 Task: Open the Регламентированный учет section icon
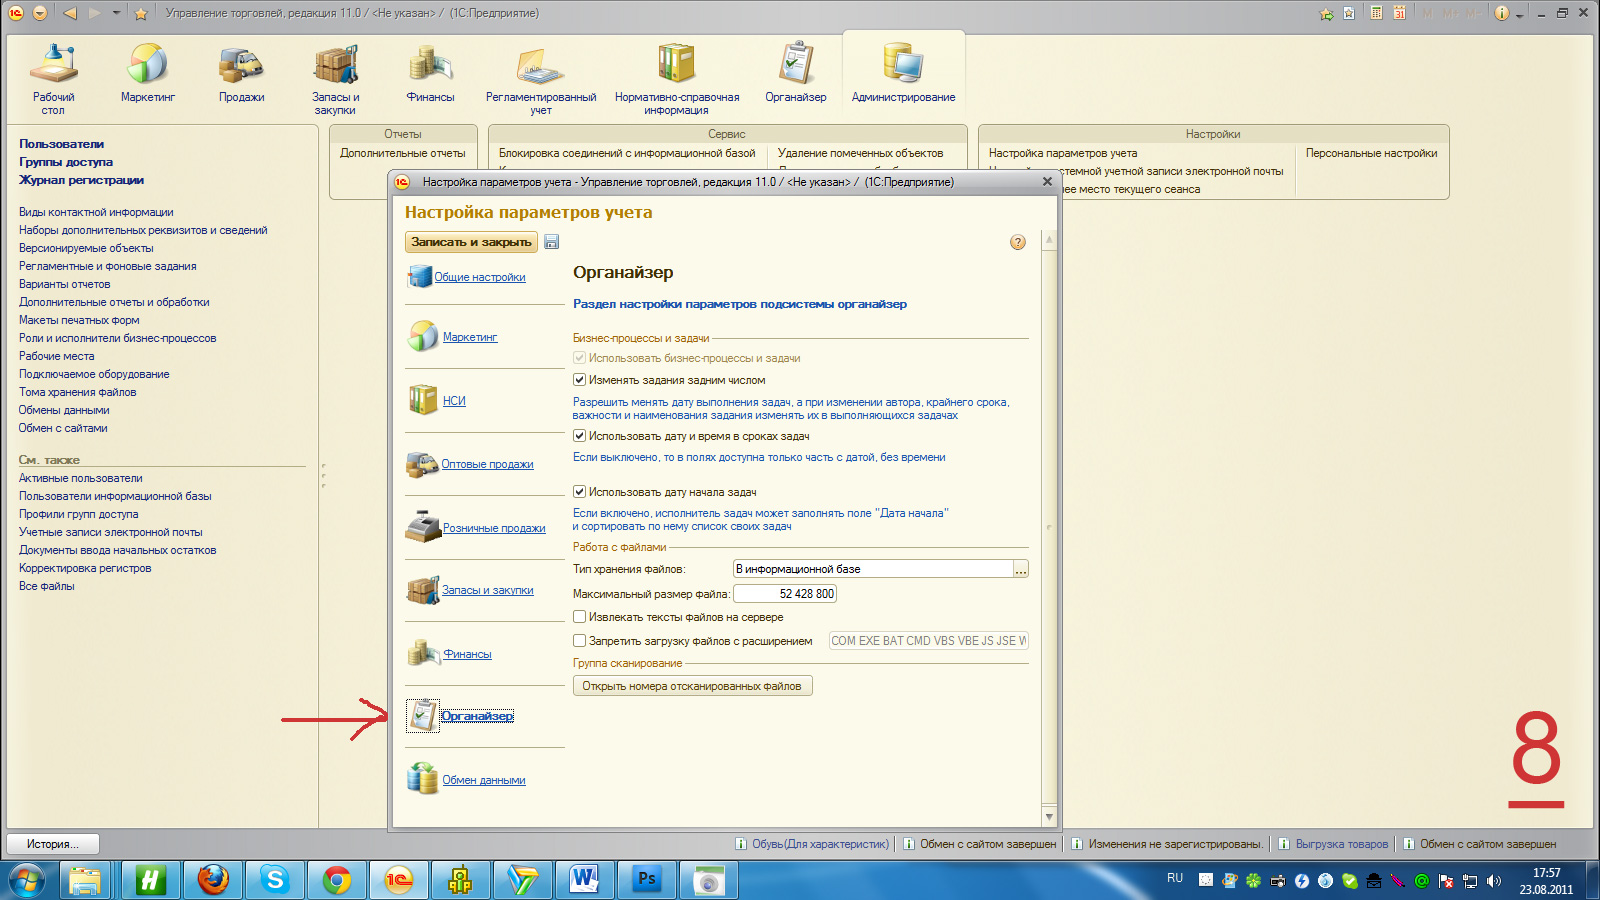coord(540,64)
